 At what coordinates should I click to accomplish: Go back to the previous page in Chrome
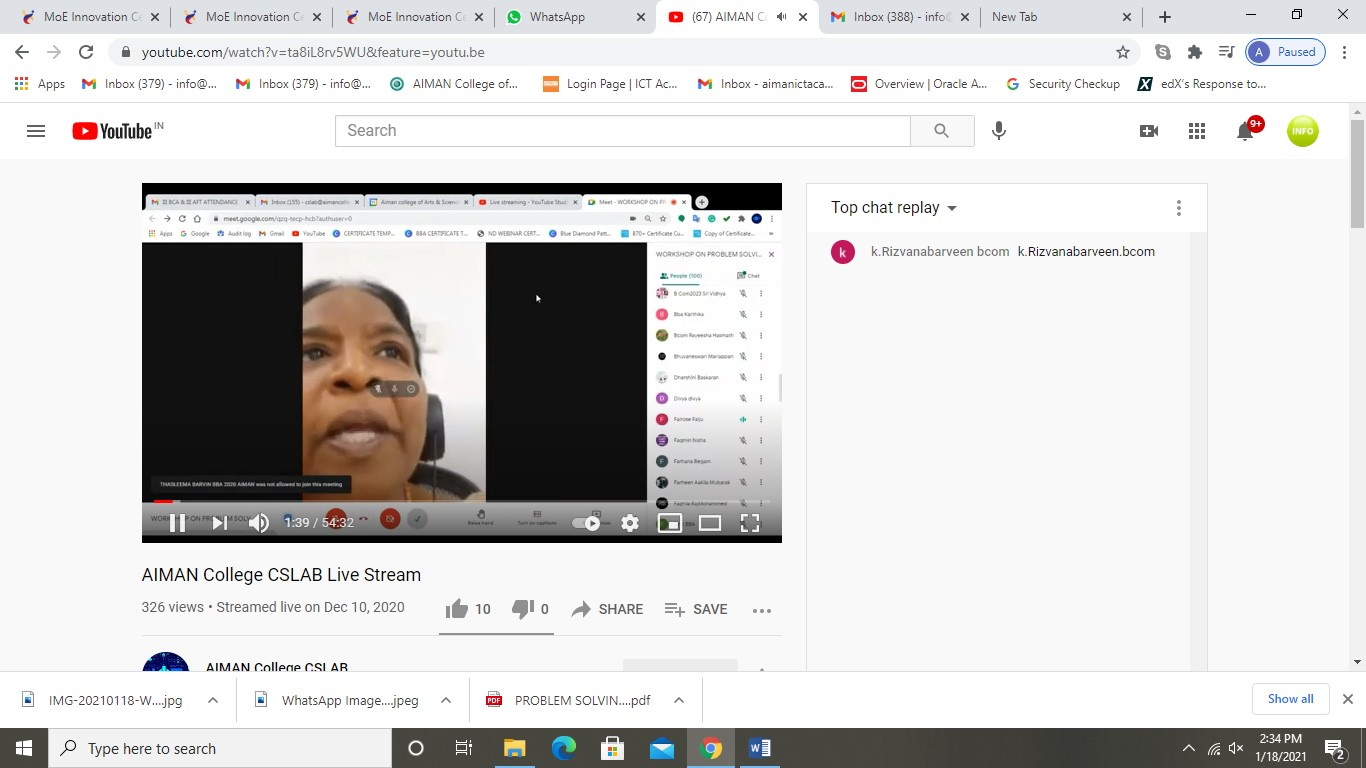(x=22, y=52)
